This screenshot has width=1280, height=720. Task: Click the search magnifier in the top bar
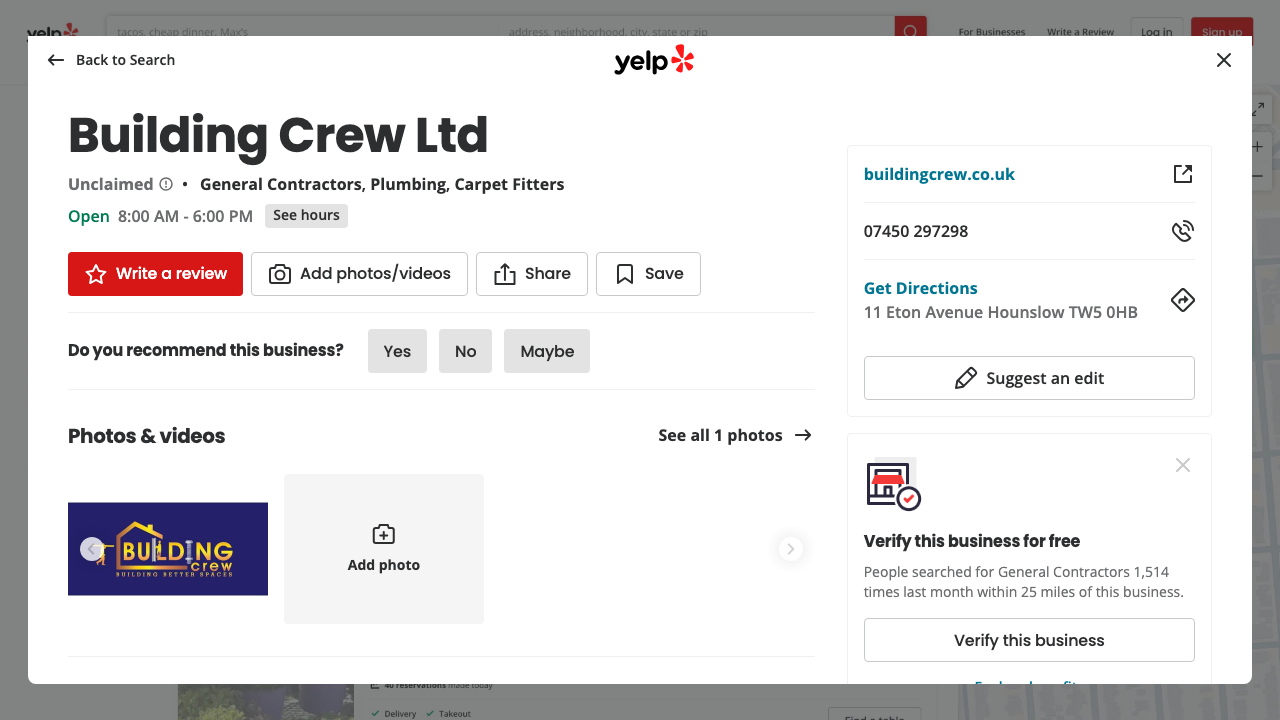coord(909,31)
